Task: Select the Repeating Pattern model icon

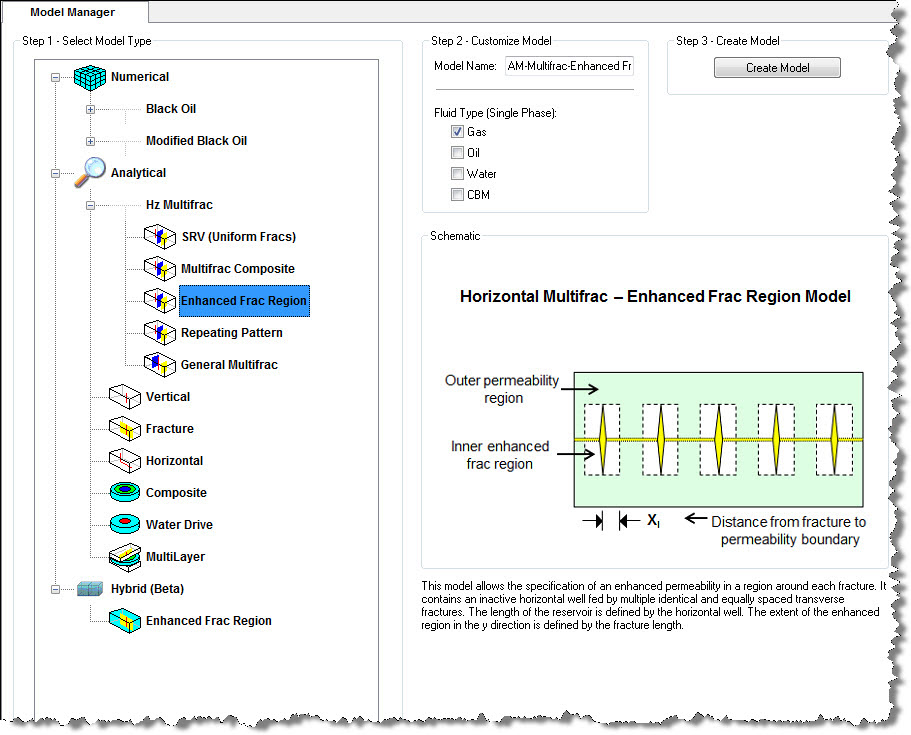Action: 160,333
